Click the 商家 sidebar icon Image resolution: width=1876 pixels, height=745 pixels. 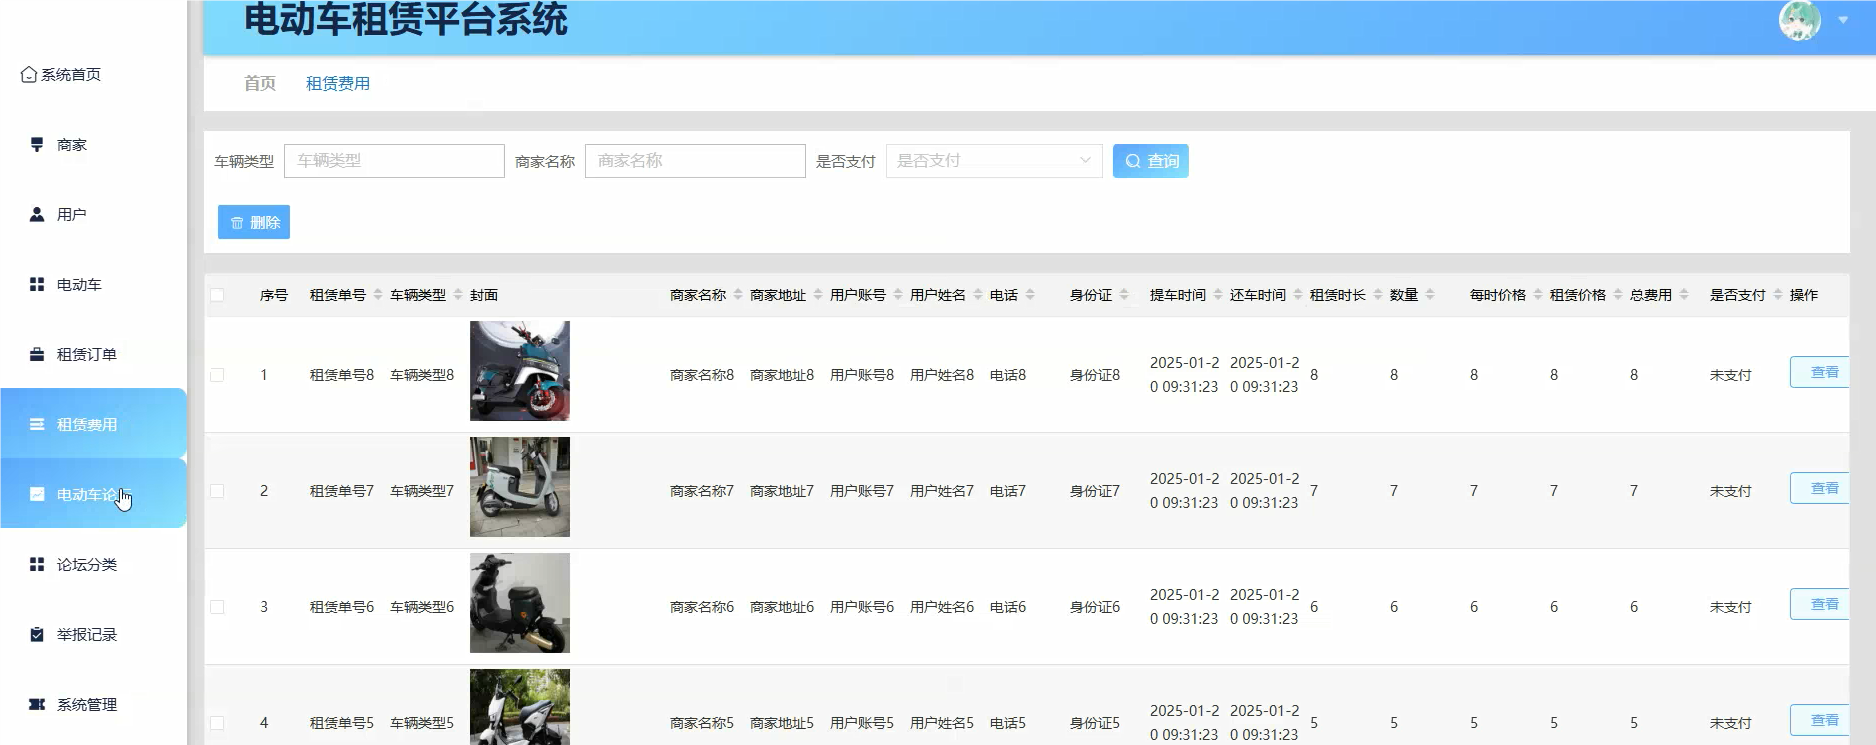[x=37, y=145]
